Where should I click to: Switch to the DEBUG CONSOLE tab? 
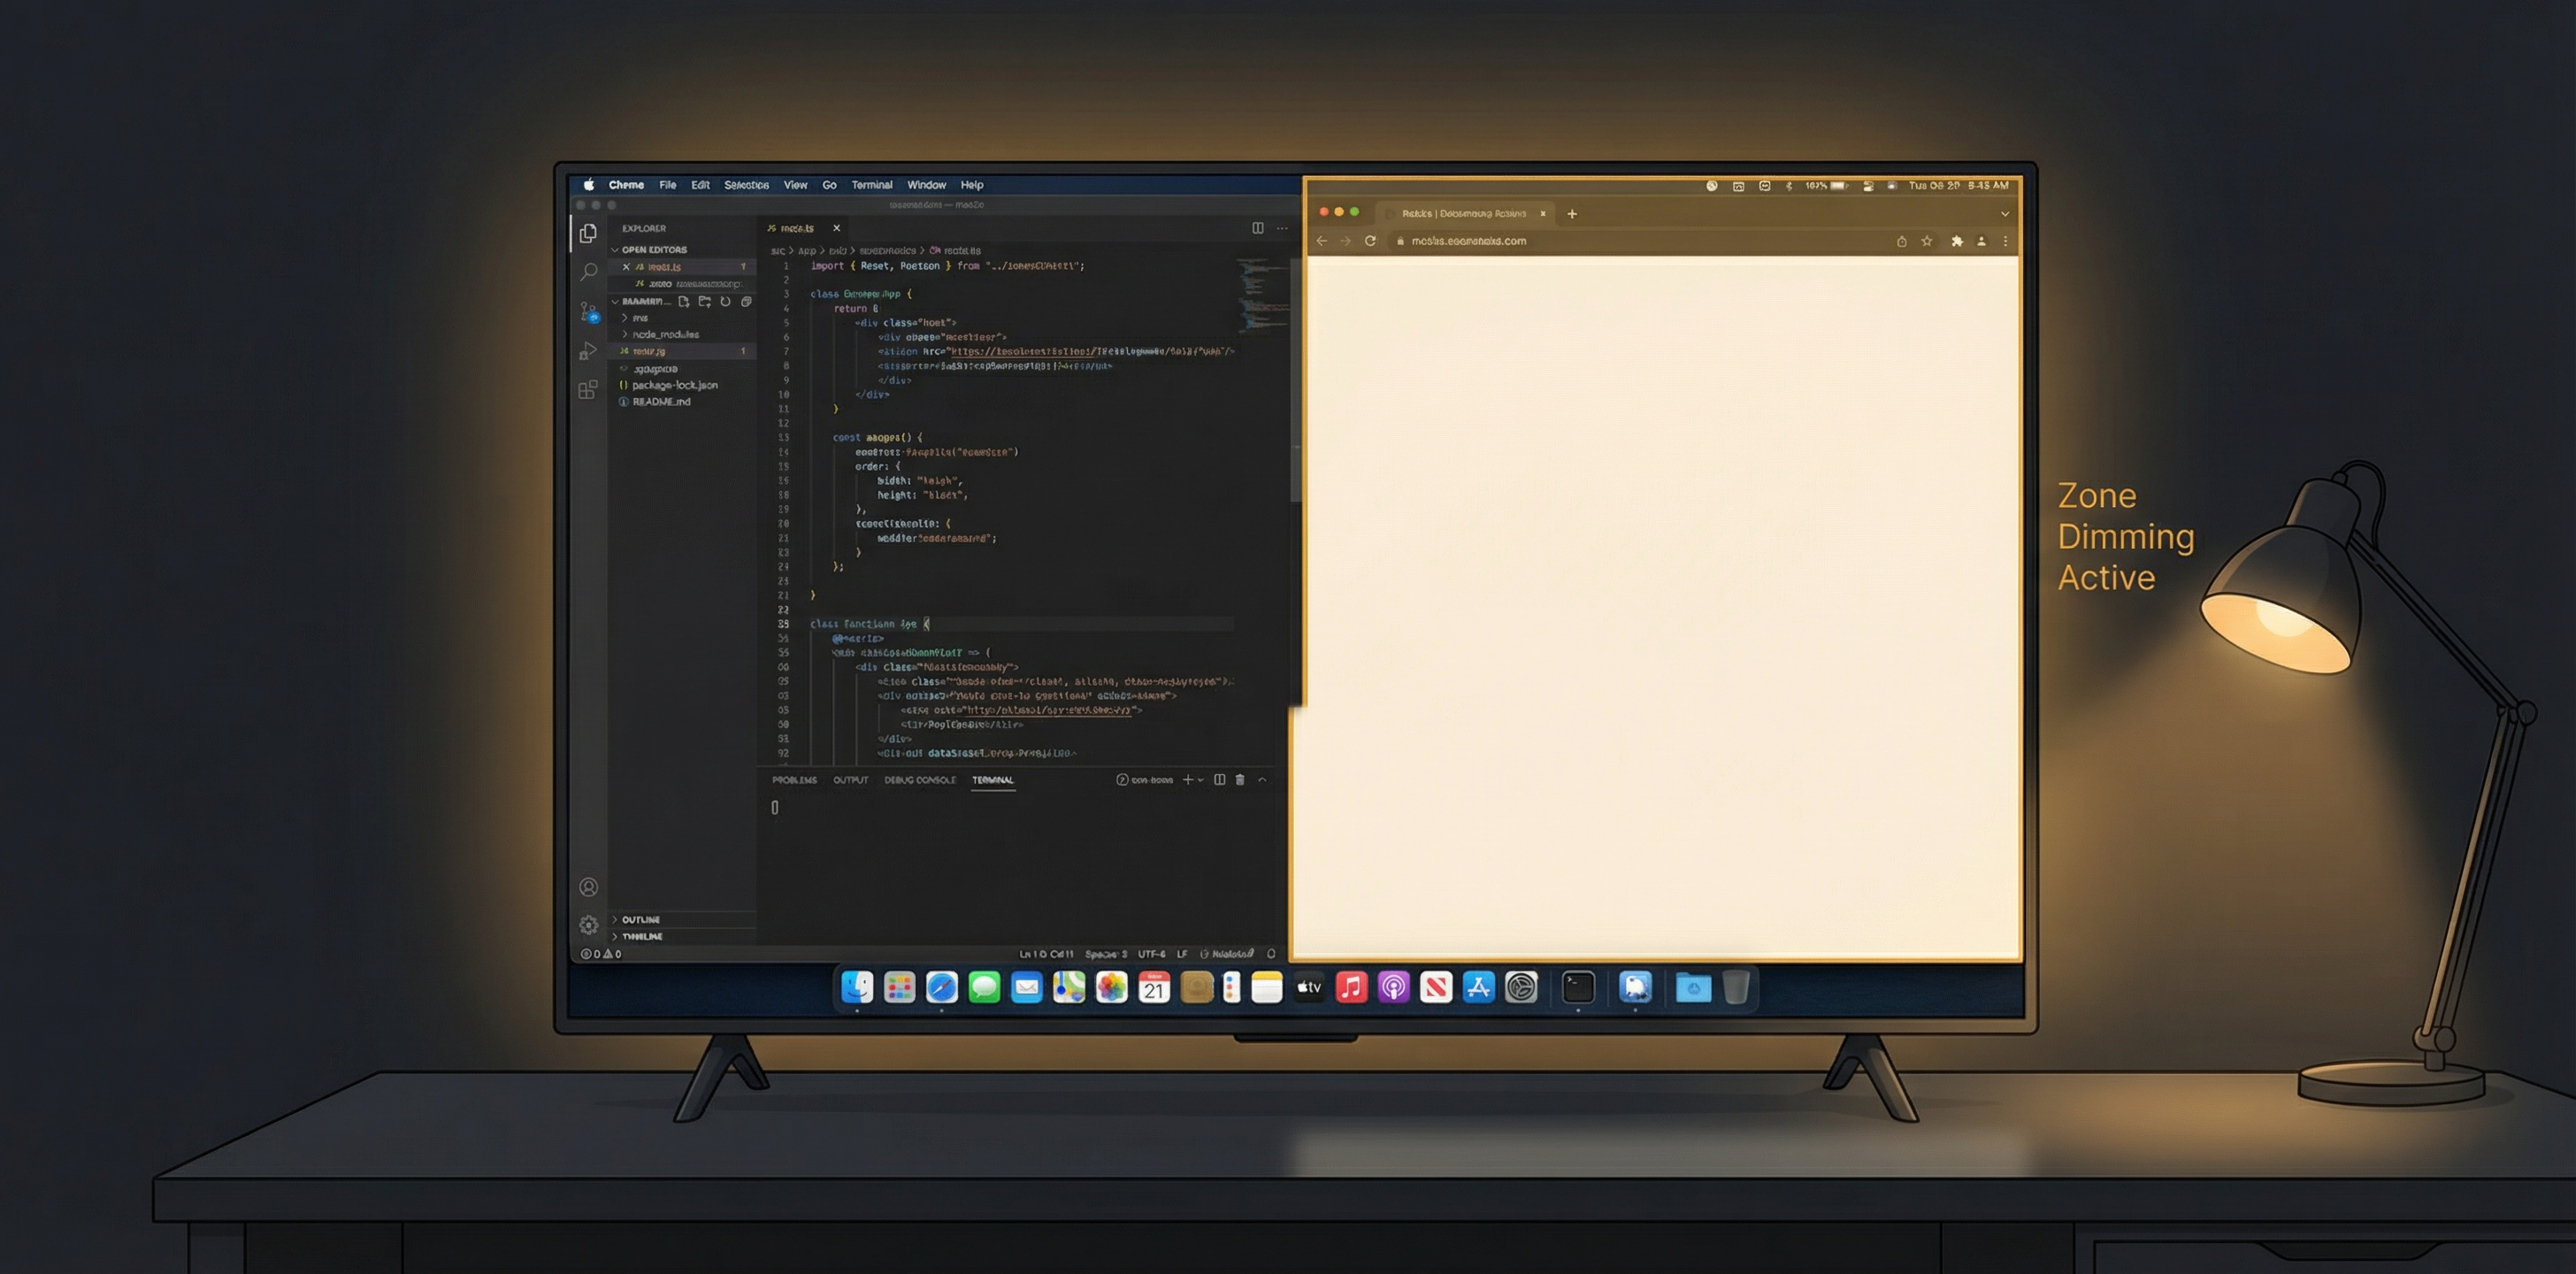tap(919, 780)
